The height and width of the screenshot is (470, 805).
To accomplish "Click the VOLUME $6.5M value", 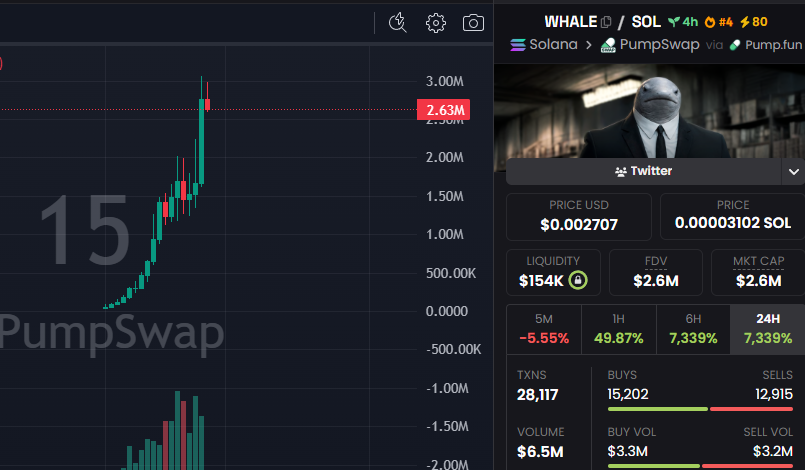I will click(x=540, y=452).
